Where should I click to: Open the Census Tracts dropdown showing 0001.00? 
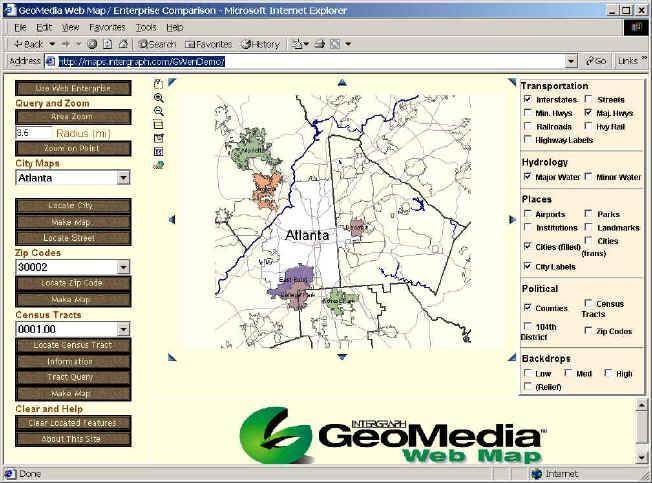point(123,329)
